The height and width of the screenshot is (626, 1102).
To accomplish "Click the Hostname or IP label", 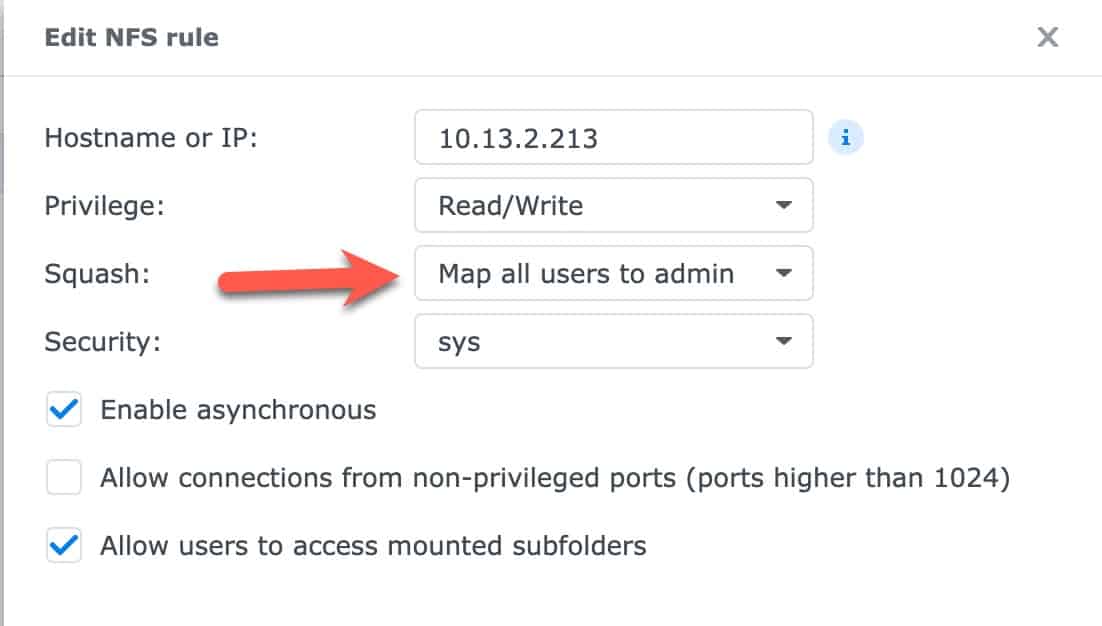I will (x=151, y=138).
